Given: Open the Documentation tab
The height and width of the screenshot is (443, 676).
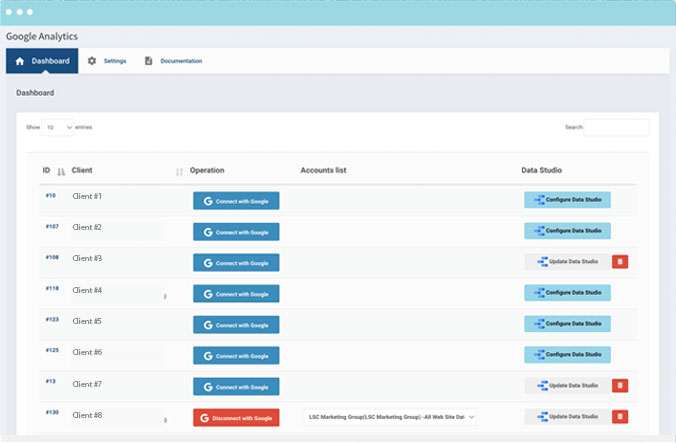Looking at the screenshot, I should 173,61.
